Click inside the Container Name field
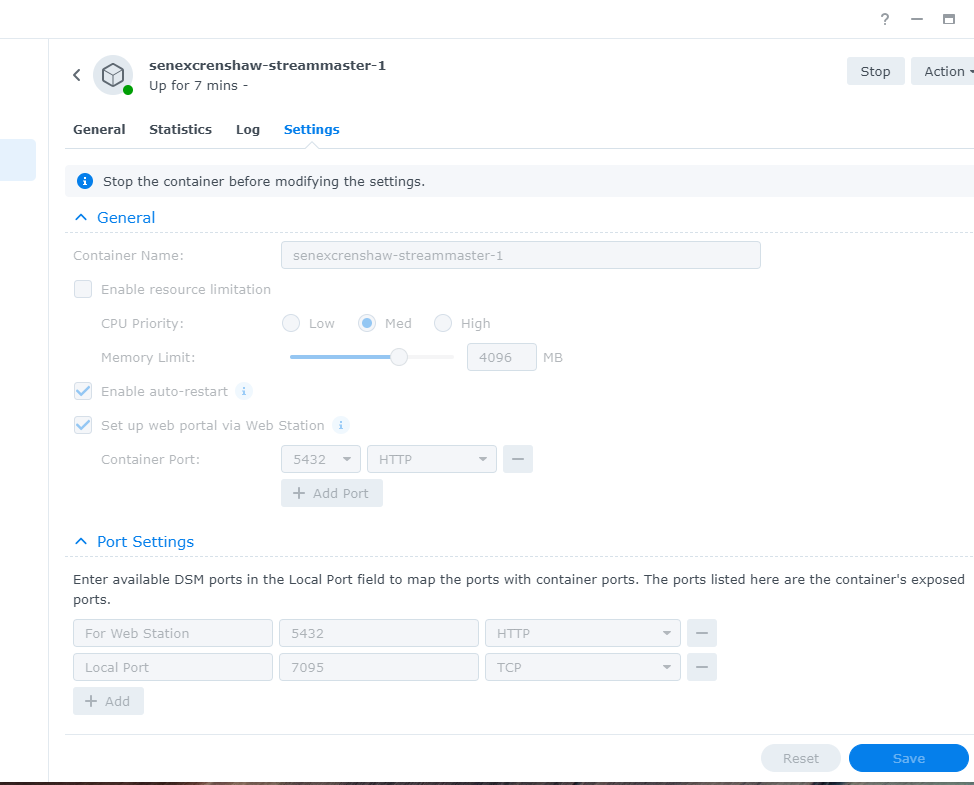This screenshot has height=785, width=974. pos(520,255)
